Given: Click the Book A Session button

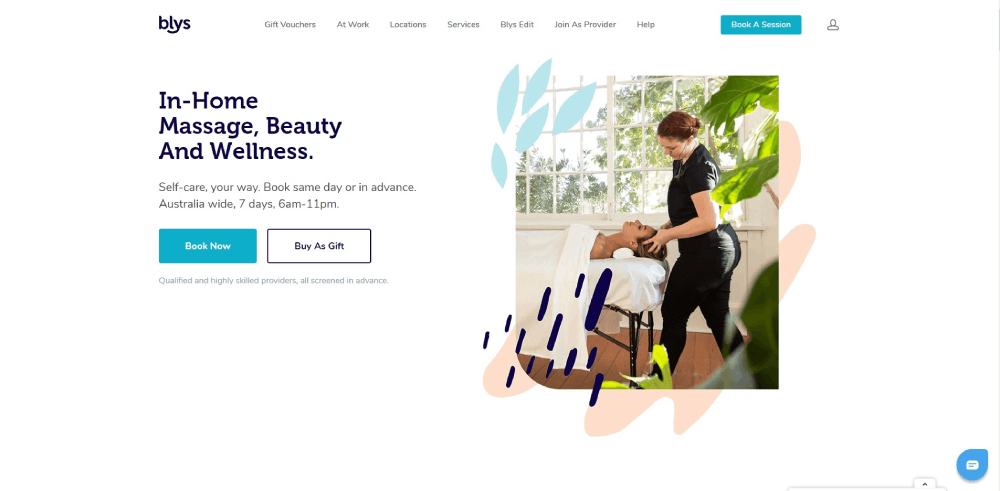Looking at the screenshot, I should 761,25.
